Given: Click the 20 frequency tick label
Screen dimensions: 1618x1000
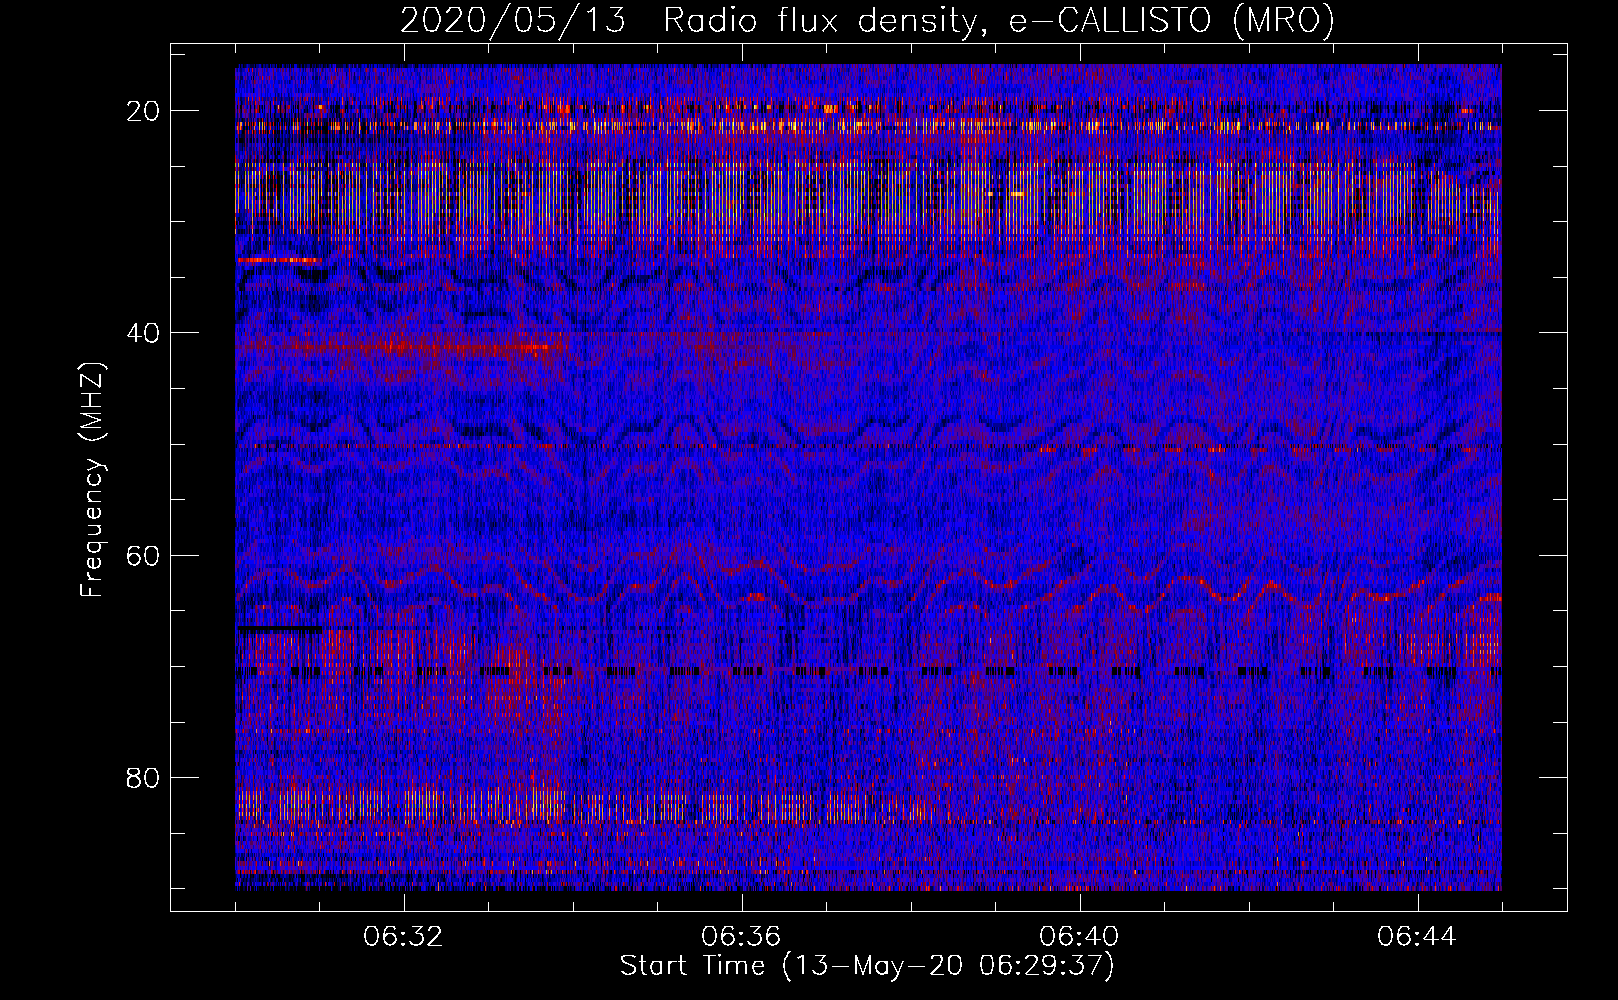Looking at the screenshot, I should coord(144,110).
